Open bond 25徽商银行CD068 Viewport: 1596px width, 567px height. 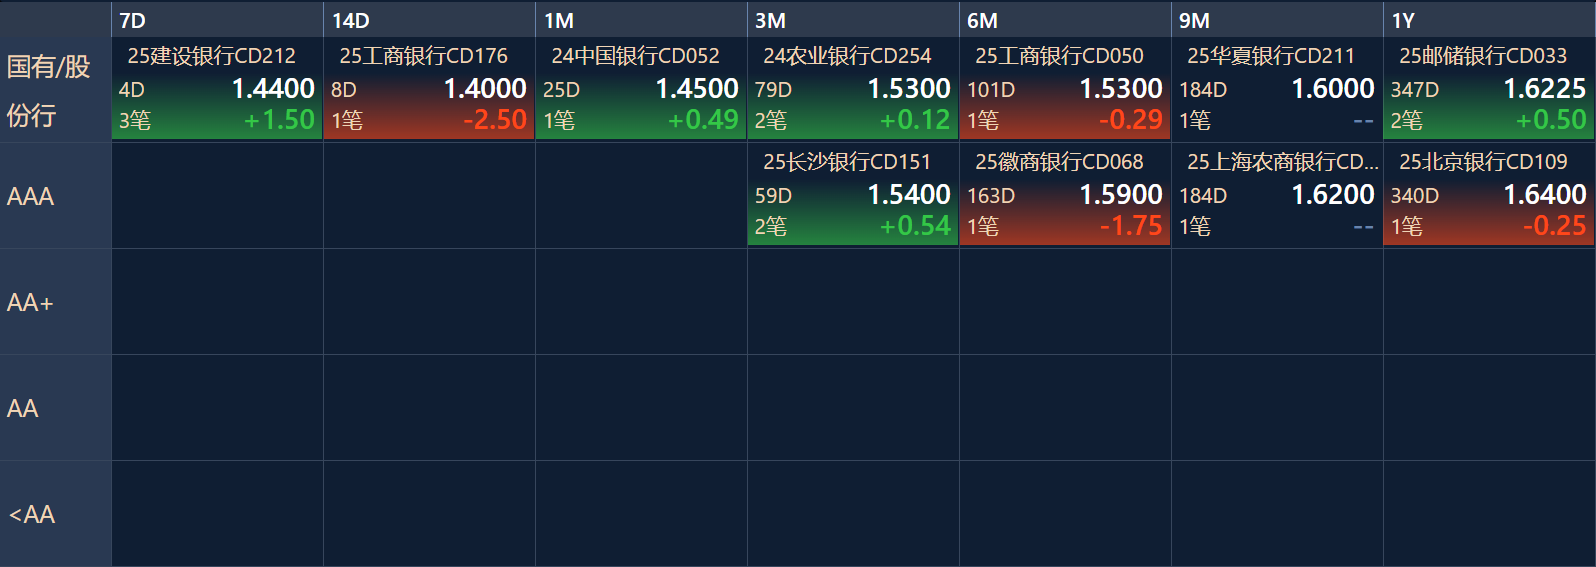(1060, 162)
